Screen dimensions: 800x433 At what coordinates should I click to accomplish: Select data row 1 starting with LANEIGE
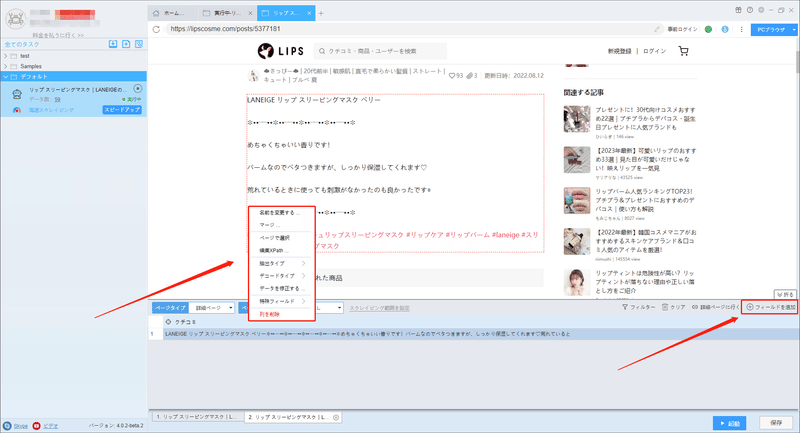coord(473,334)
